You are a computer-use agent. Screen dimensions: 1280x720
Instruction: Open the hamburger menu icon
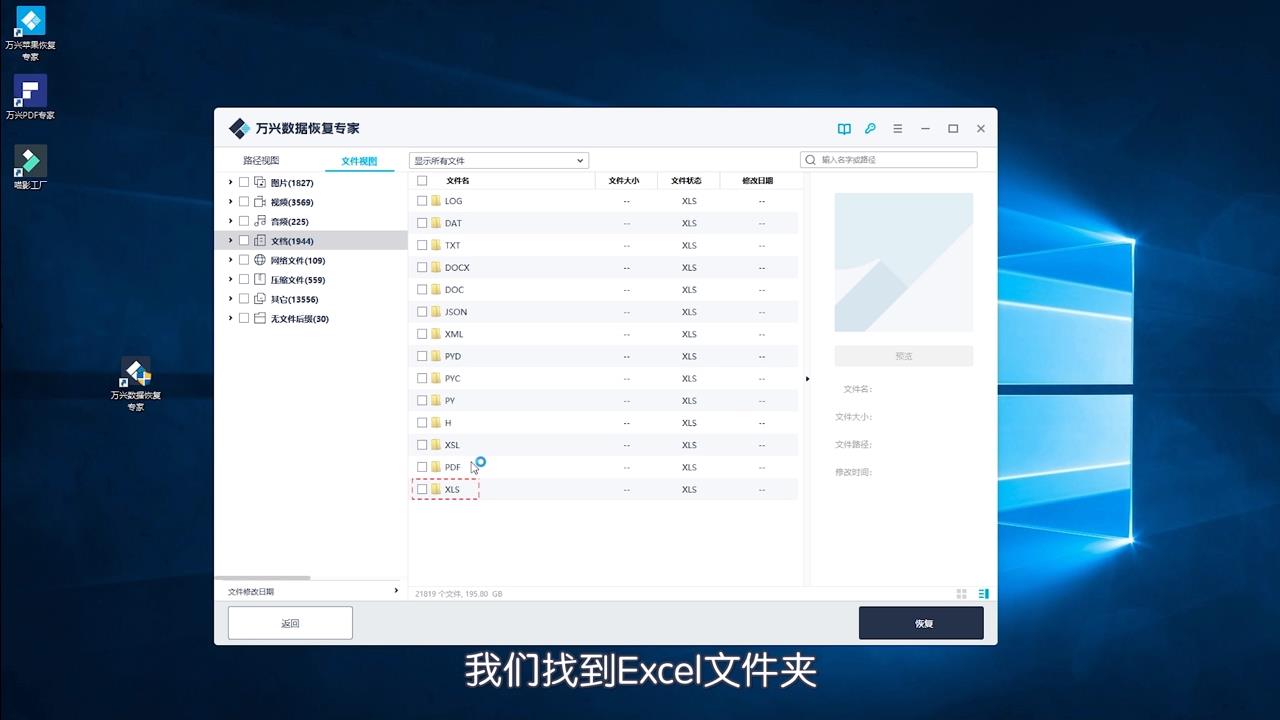tap(898, 129)
